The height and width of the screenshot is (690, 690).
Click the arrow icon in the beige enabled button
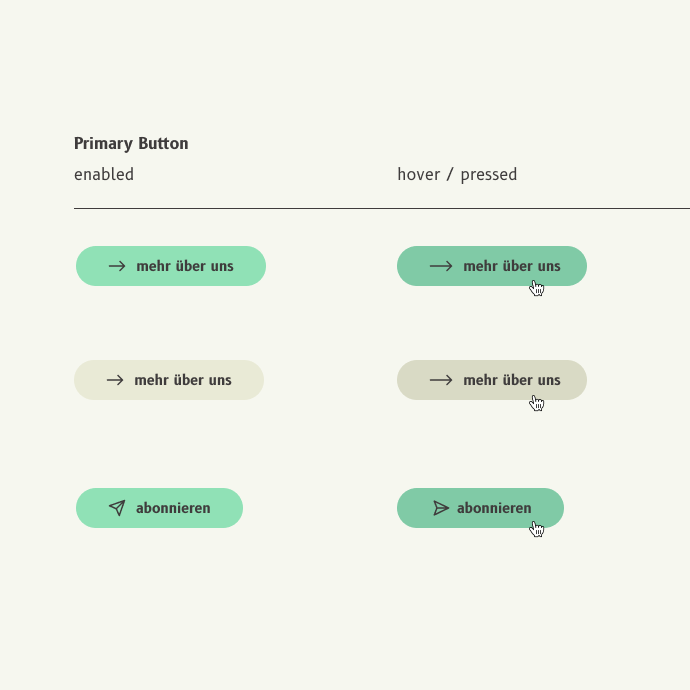point(115,380)
